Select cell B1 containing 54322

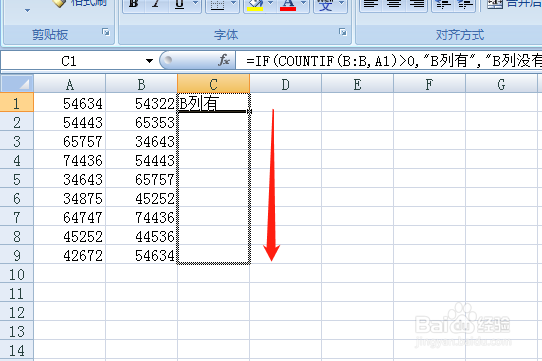pyautogui.click(x=141, y=103)
